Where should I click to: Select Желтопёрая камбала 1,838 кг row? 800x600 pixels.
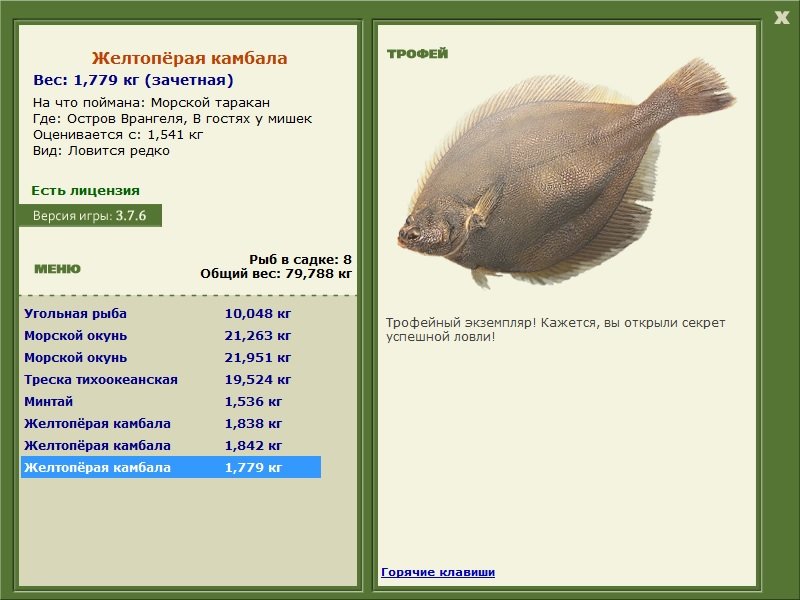click(x=171, y=423)
